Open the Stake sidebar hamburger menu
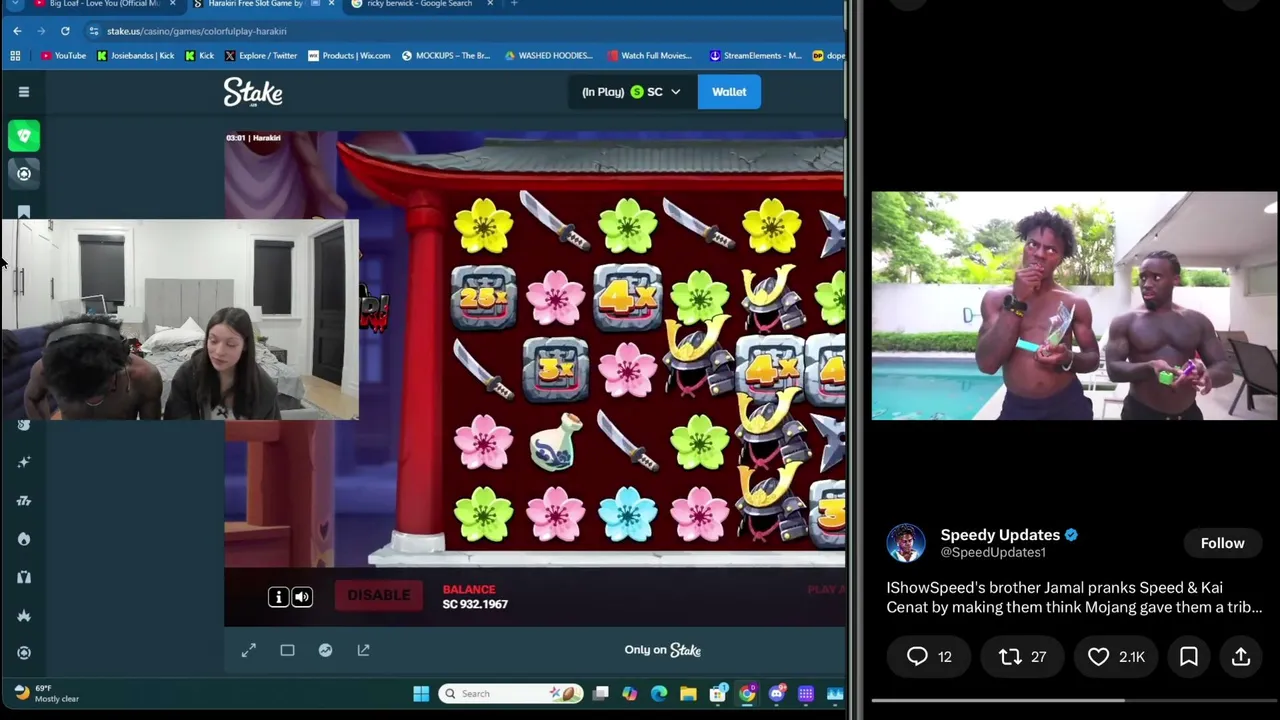This screenshot has height=720, width=1280. (24, 92)
